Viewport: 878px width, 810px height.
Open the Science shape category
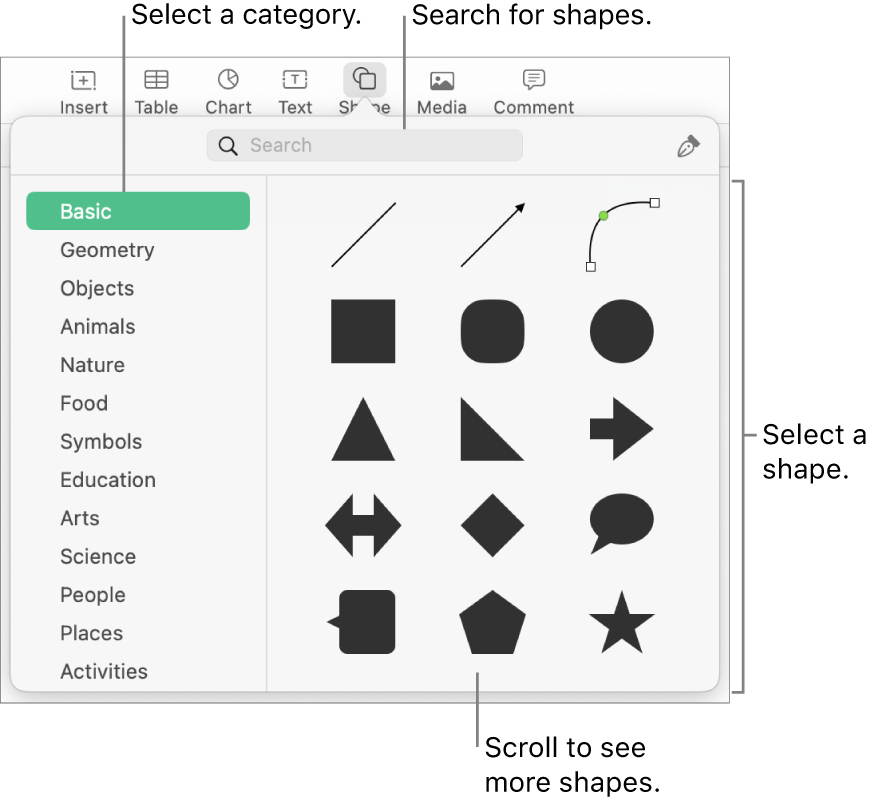tap(97, 556)
